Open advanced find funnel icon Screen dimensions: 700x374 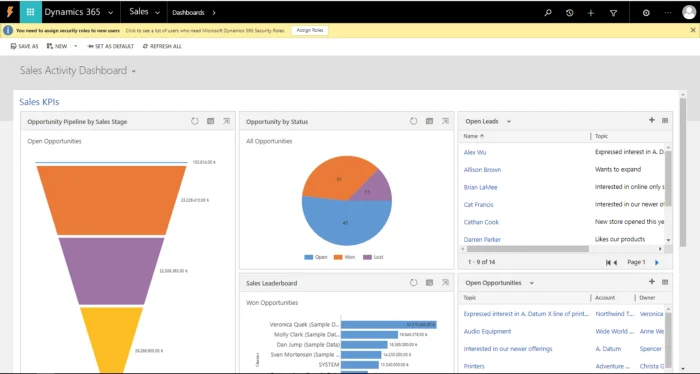(x=613, y=13)
